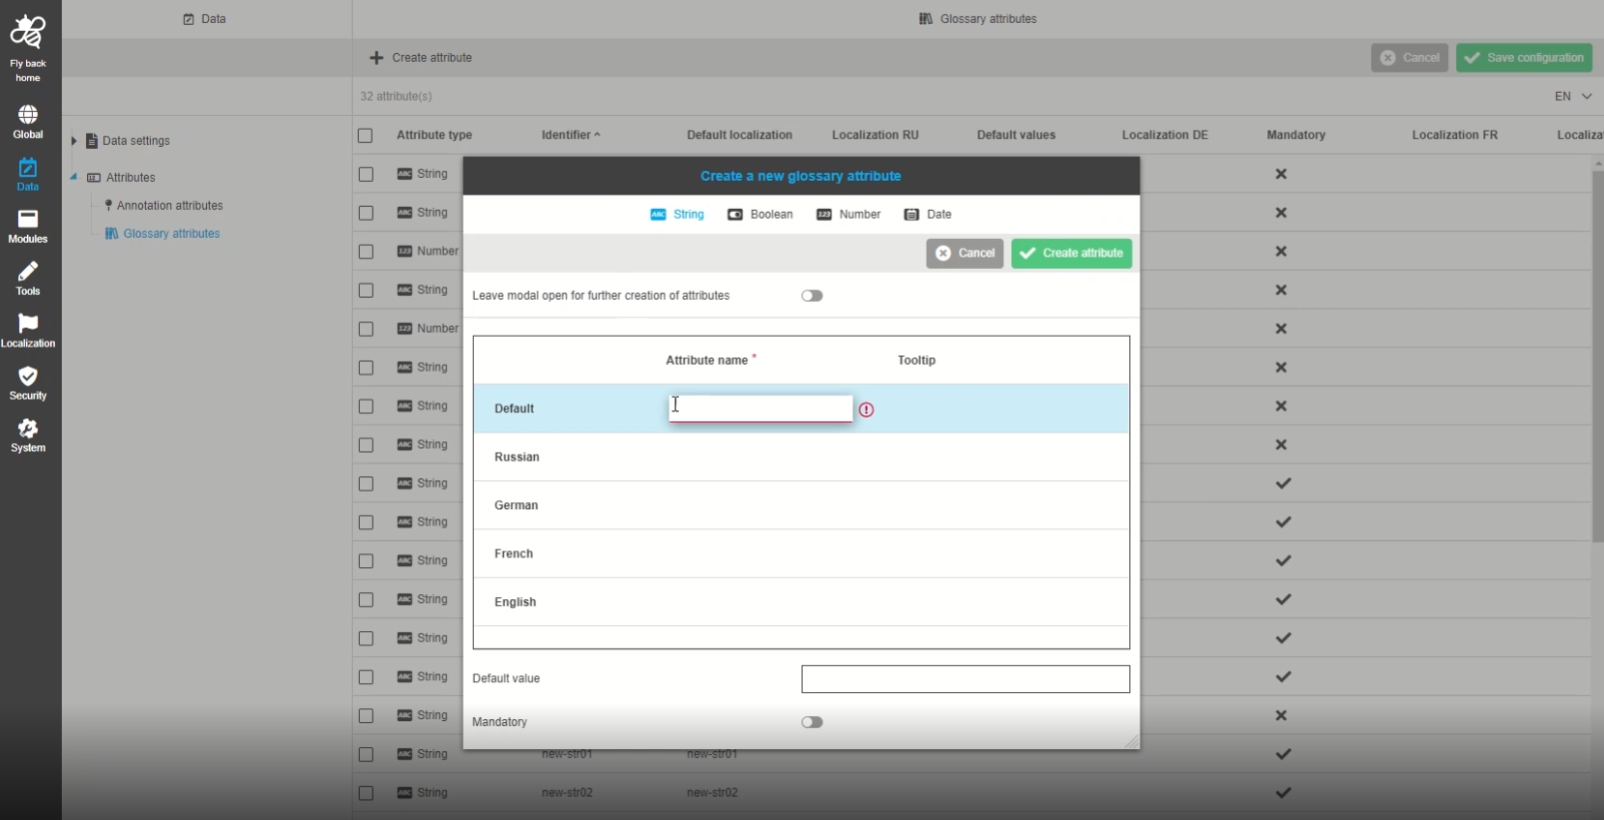This screenshot has width=1604, height=820.
Task: Open System settings in the sidebar
Action: (x=28, y=436)
